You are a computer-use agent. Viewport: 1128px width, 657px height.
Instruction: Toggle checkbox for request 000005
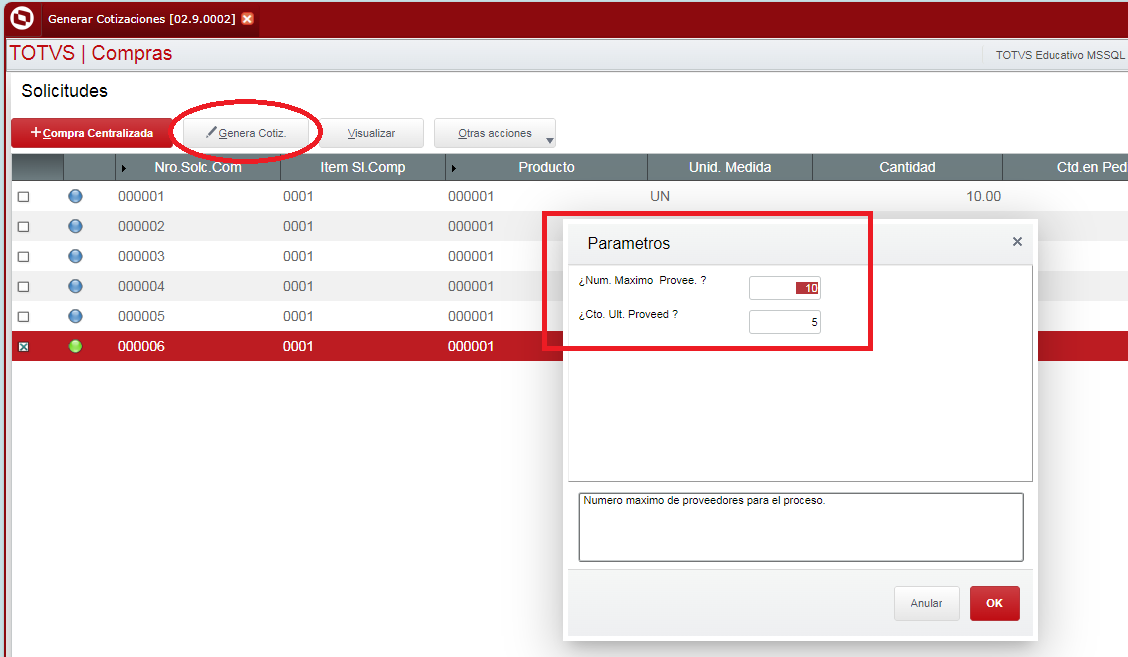(x=24, y=317)
